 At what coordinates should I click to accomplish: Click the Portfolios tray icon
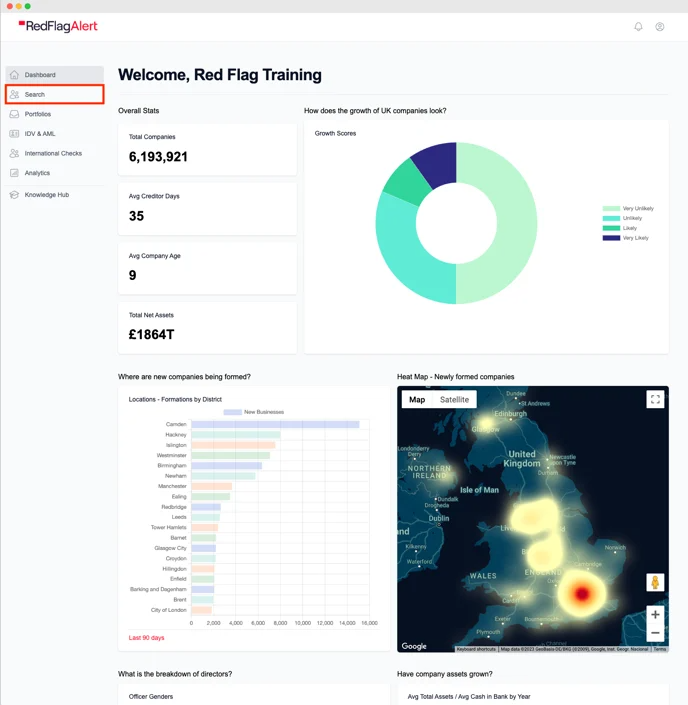tap(14, 114)
